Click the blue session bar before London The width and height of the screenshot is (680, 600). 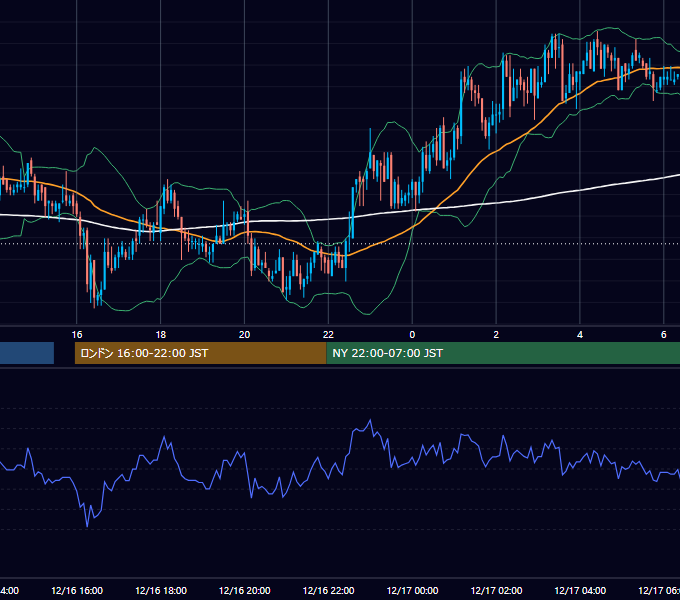pos(27,353)
